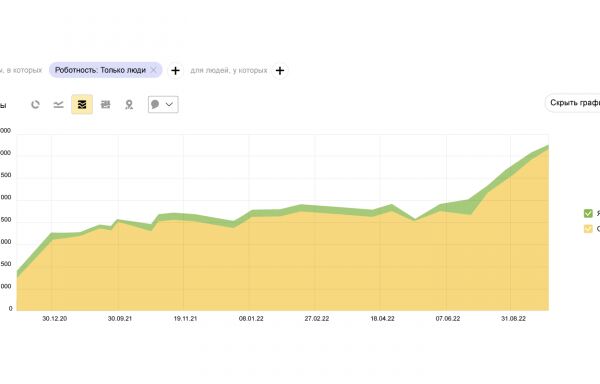Click the 31.08.22 date label
The image size is (600, 384).
tap(514, 319)
